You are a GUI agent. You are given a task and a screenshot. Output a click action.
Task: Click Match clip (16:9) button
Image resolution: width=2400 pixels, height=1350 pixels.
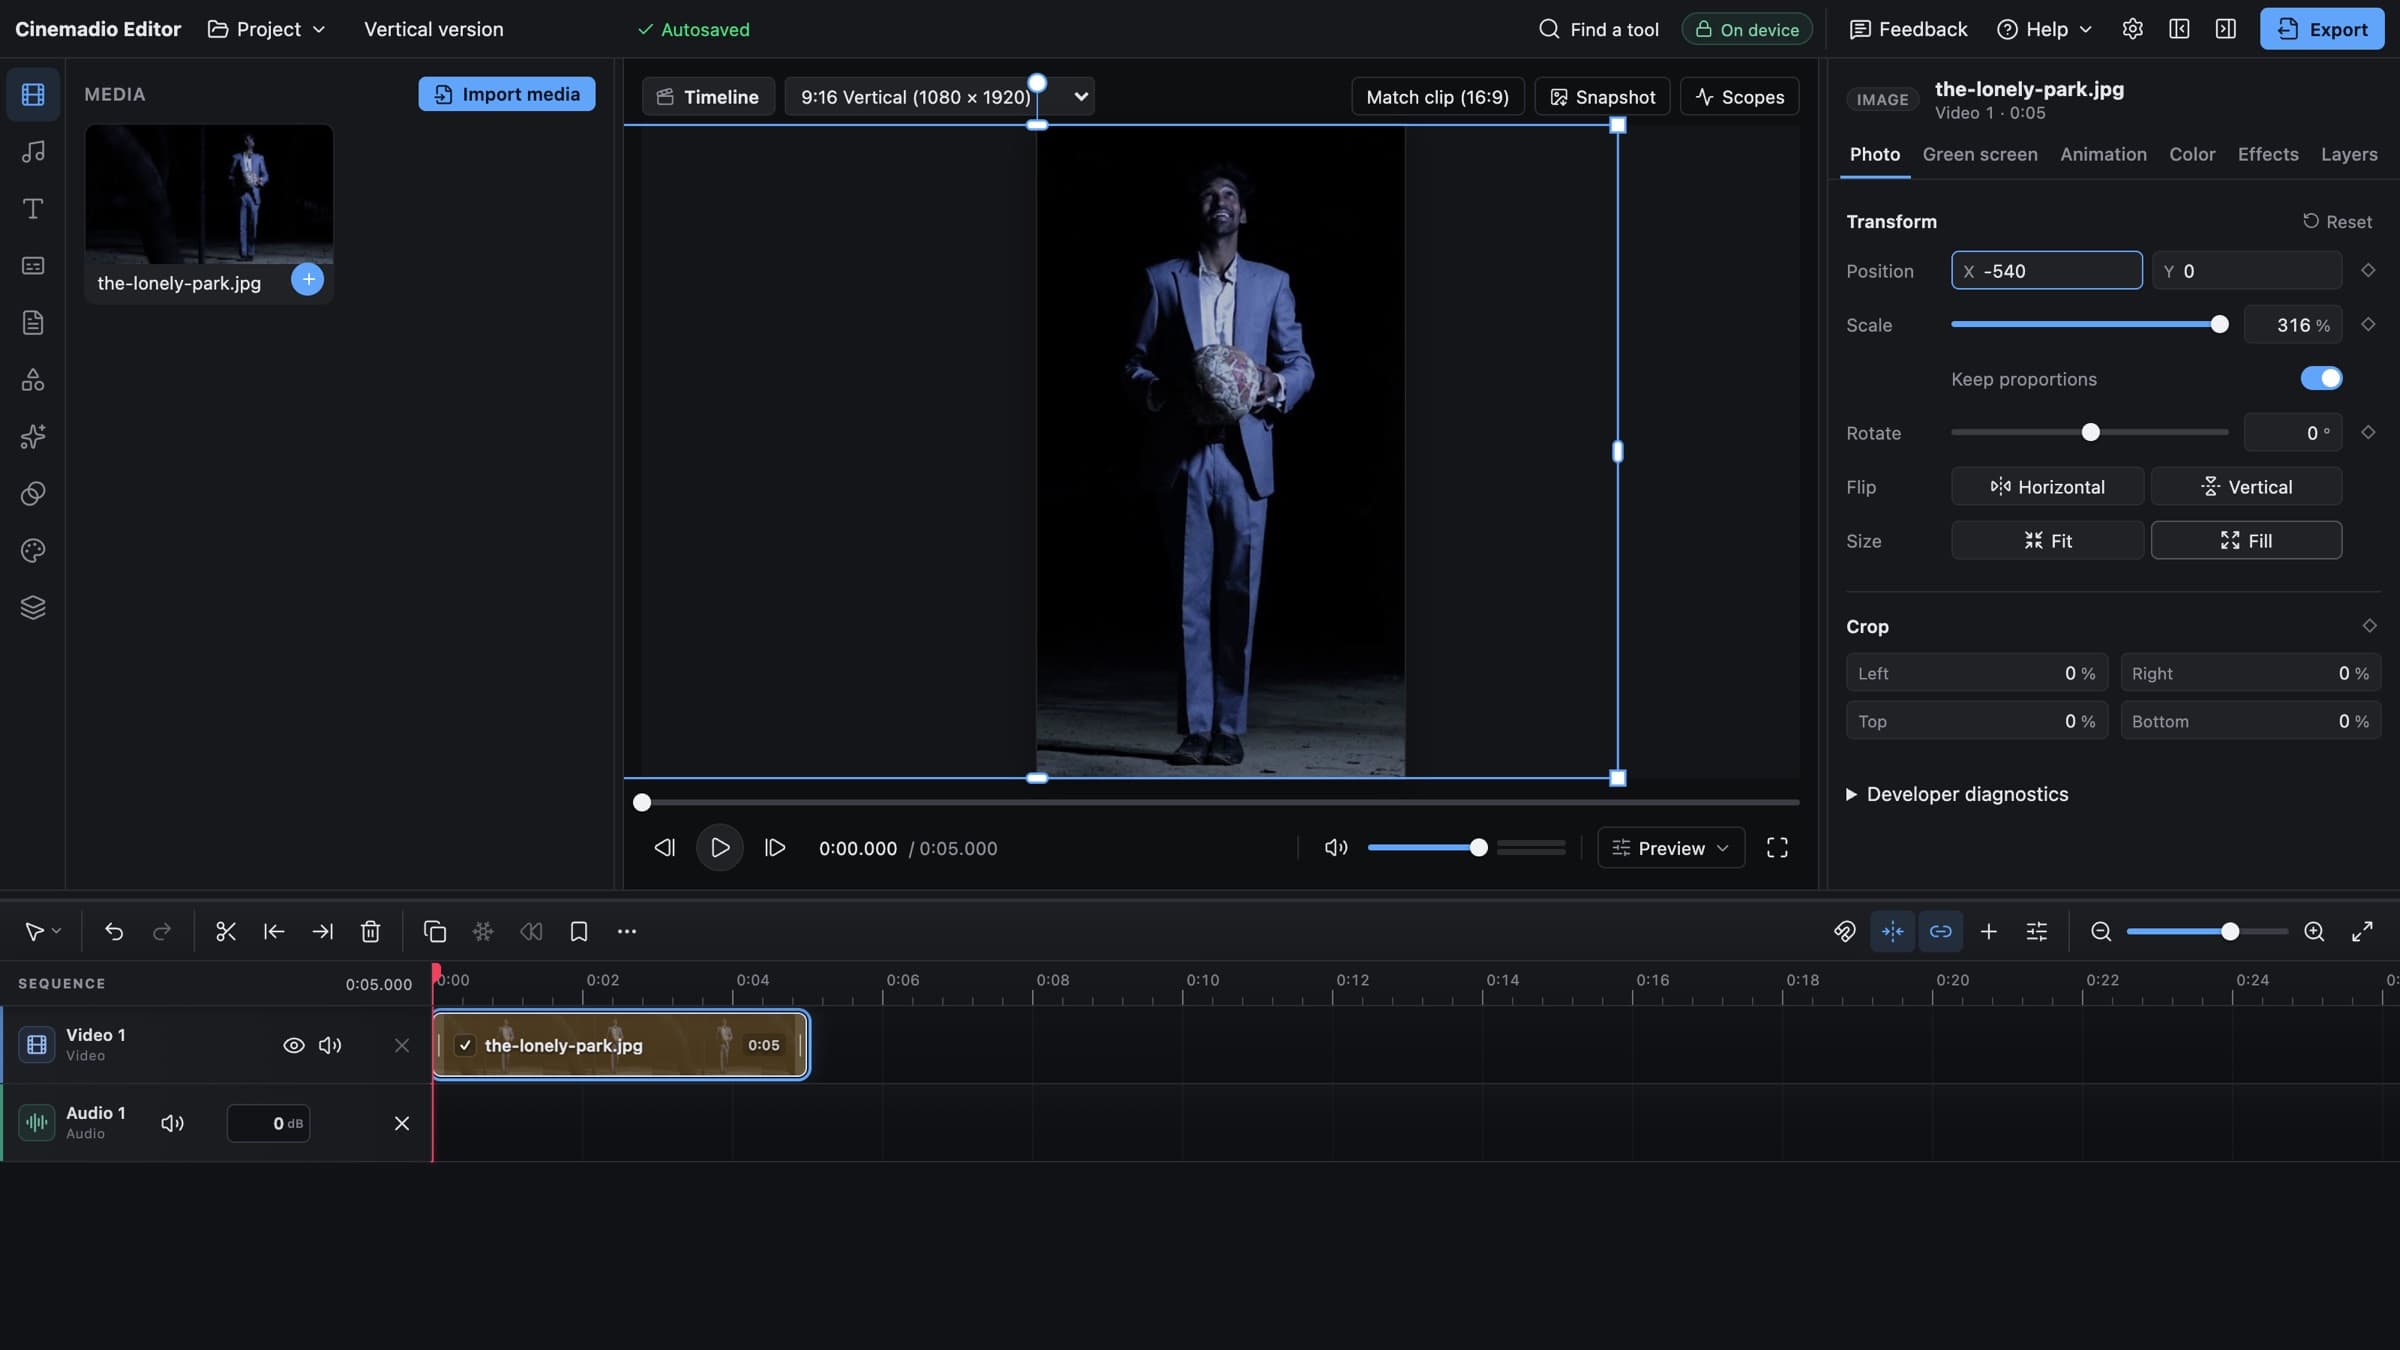click(1437, 97)
